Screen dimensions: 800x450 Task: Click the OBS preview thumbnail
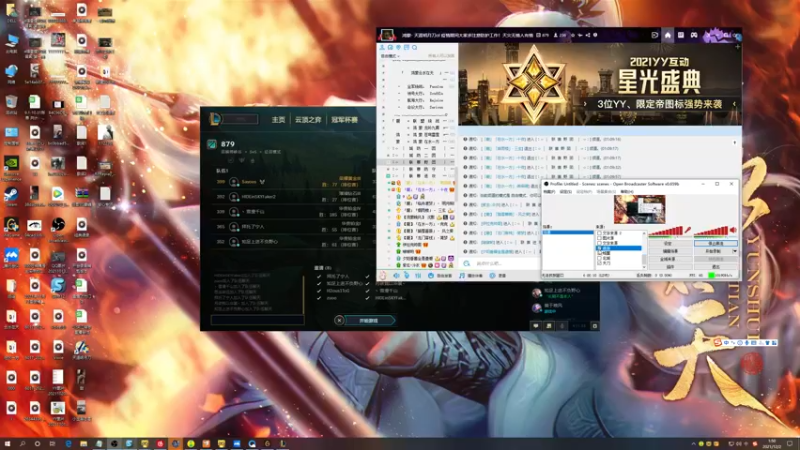click(640, 209)
